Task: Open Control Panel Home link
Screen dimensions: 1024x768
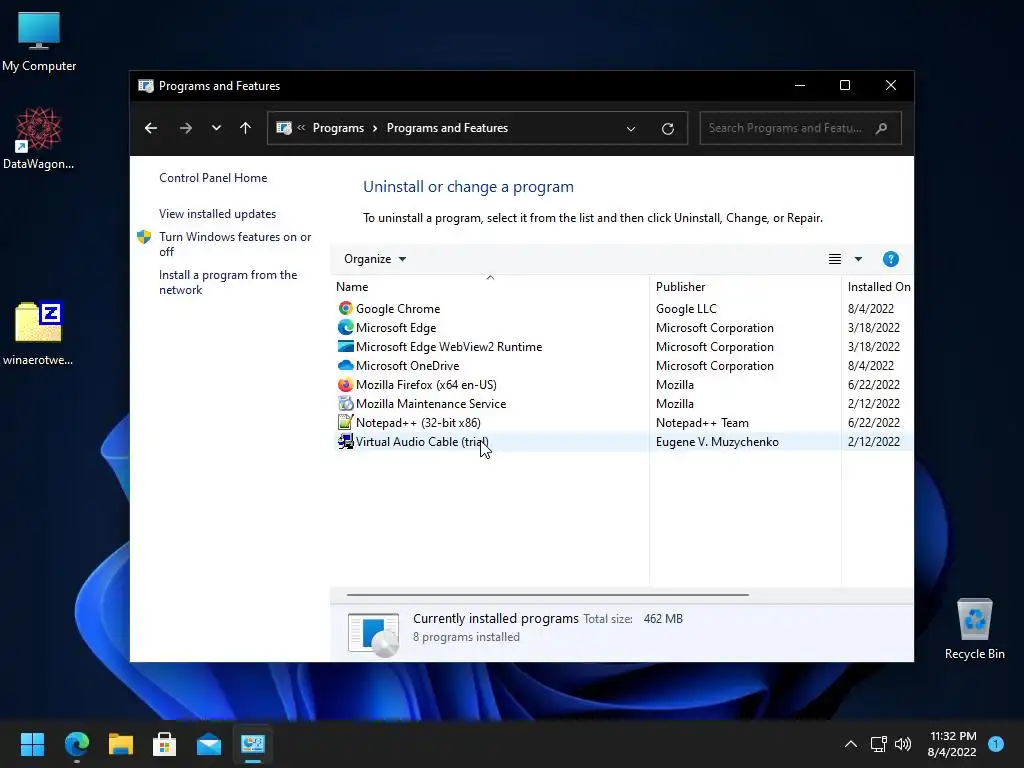Action: tap(213, 178)
